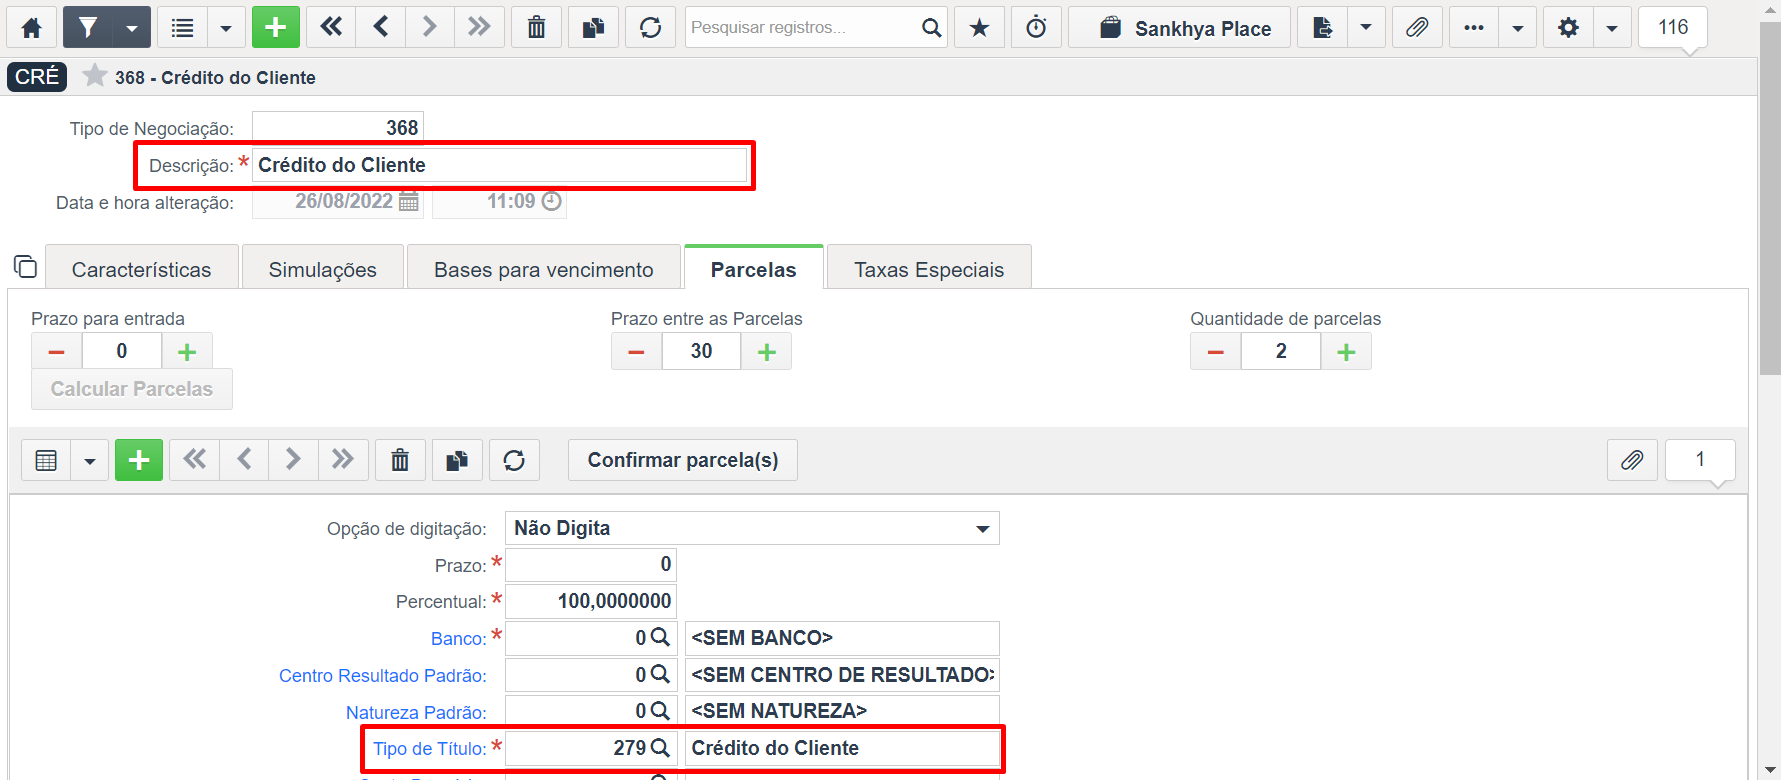The width and height of the screenshot is (1781, 780).
Task: Decrease Prazo entre as Parcelas
Action: (636, 351)
